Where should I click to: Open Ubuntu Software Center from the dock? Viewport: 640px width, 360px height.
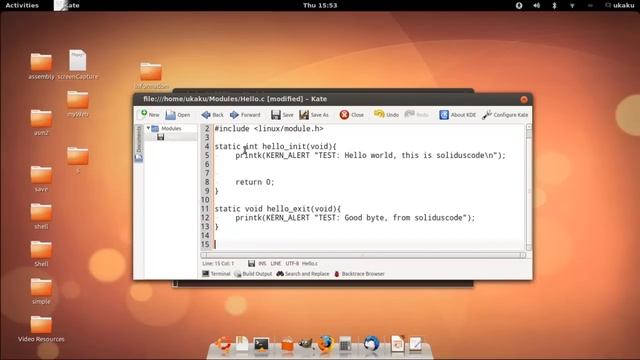coord(287,344)
